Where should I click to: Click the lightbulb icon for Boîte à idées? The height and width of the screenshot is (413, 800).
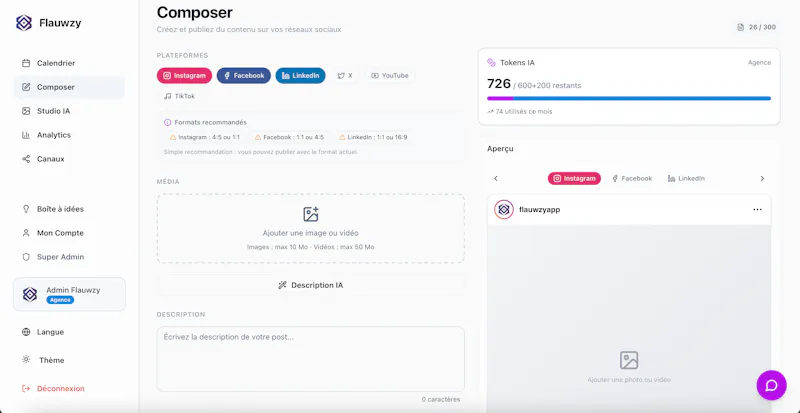point(26,209)
